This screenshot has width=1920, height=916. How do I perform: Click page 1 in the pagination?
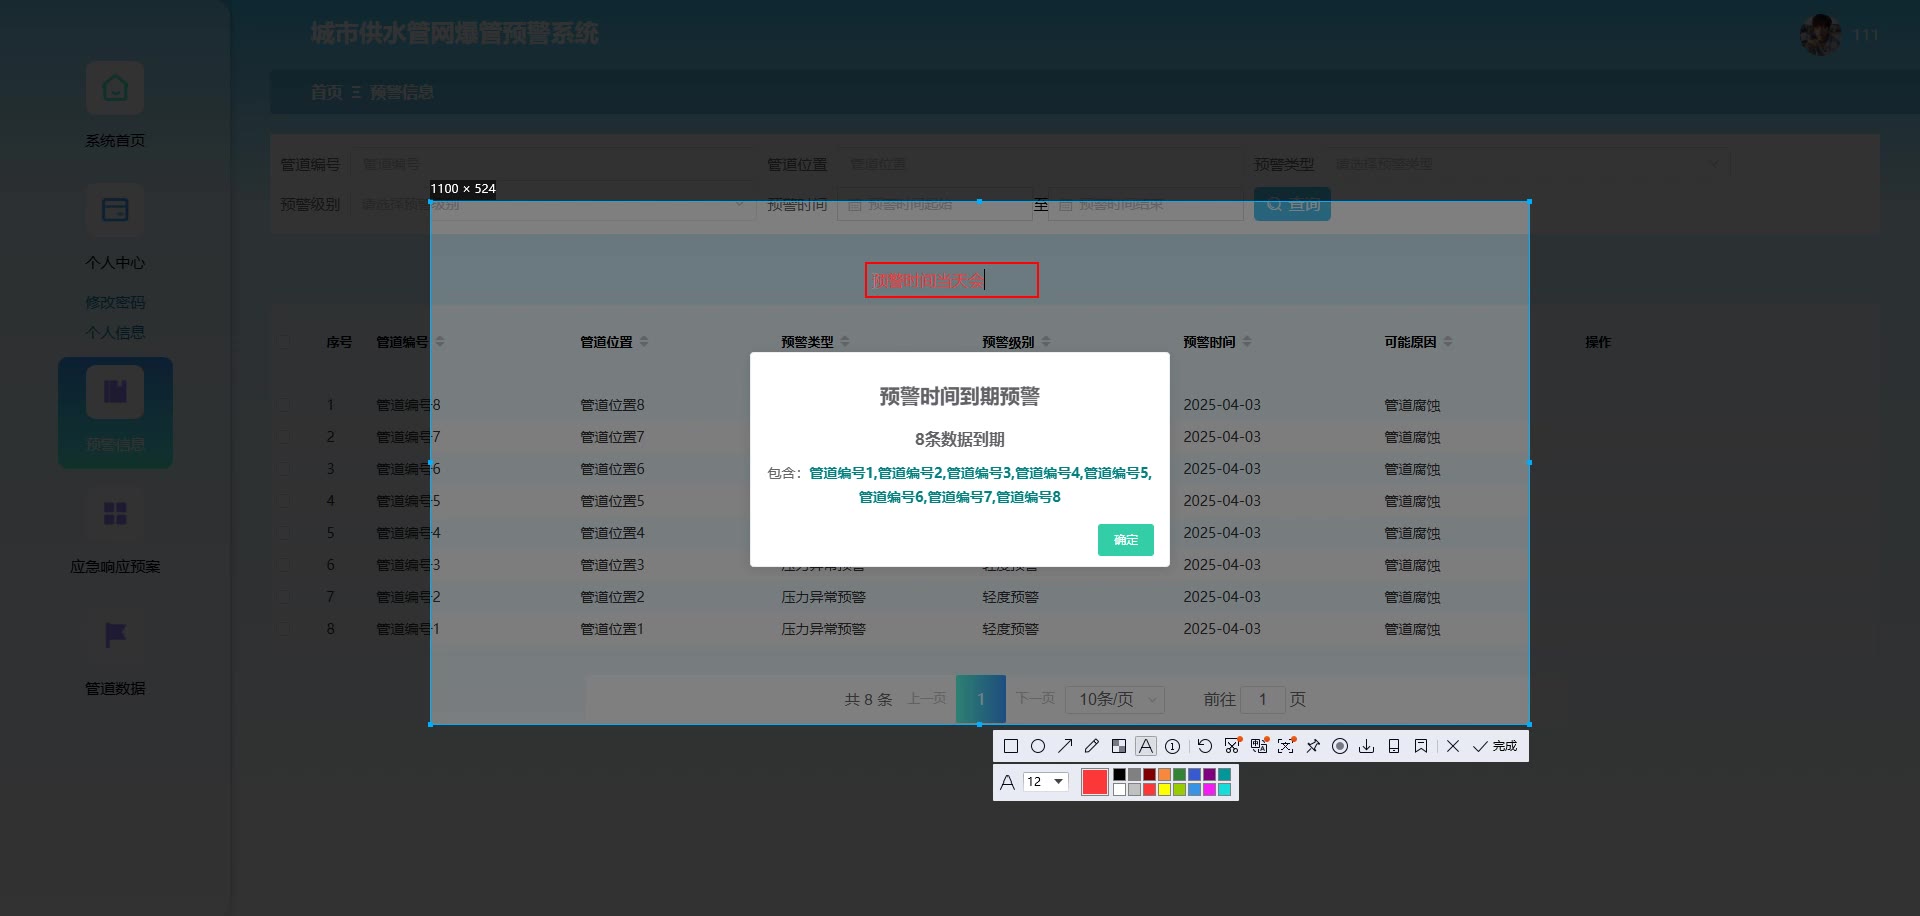(981, 699)
